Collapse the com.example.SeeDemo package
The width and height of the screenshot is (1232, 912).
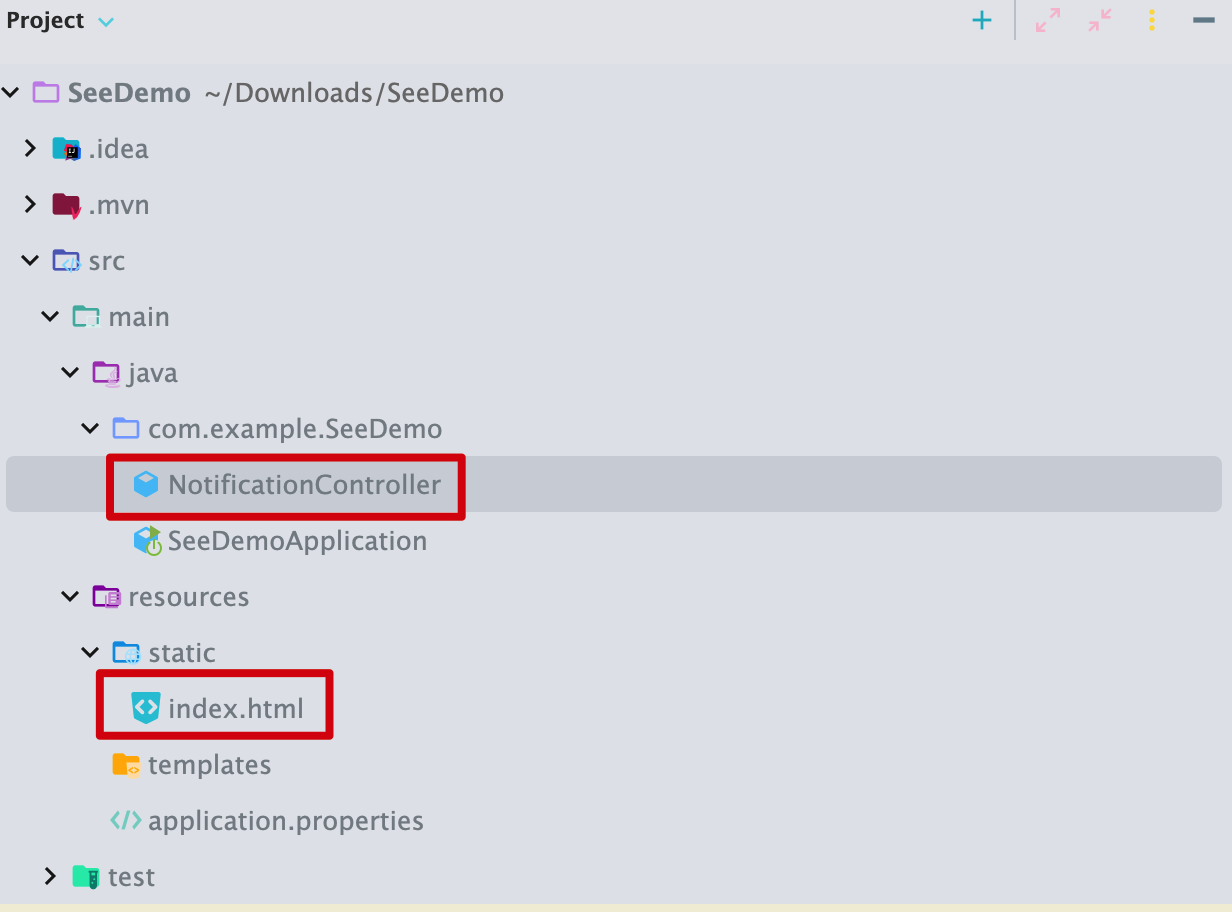pos(91,429)
